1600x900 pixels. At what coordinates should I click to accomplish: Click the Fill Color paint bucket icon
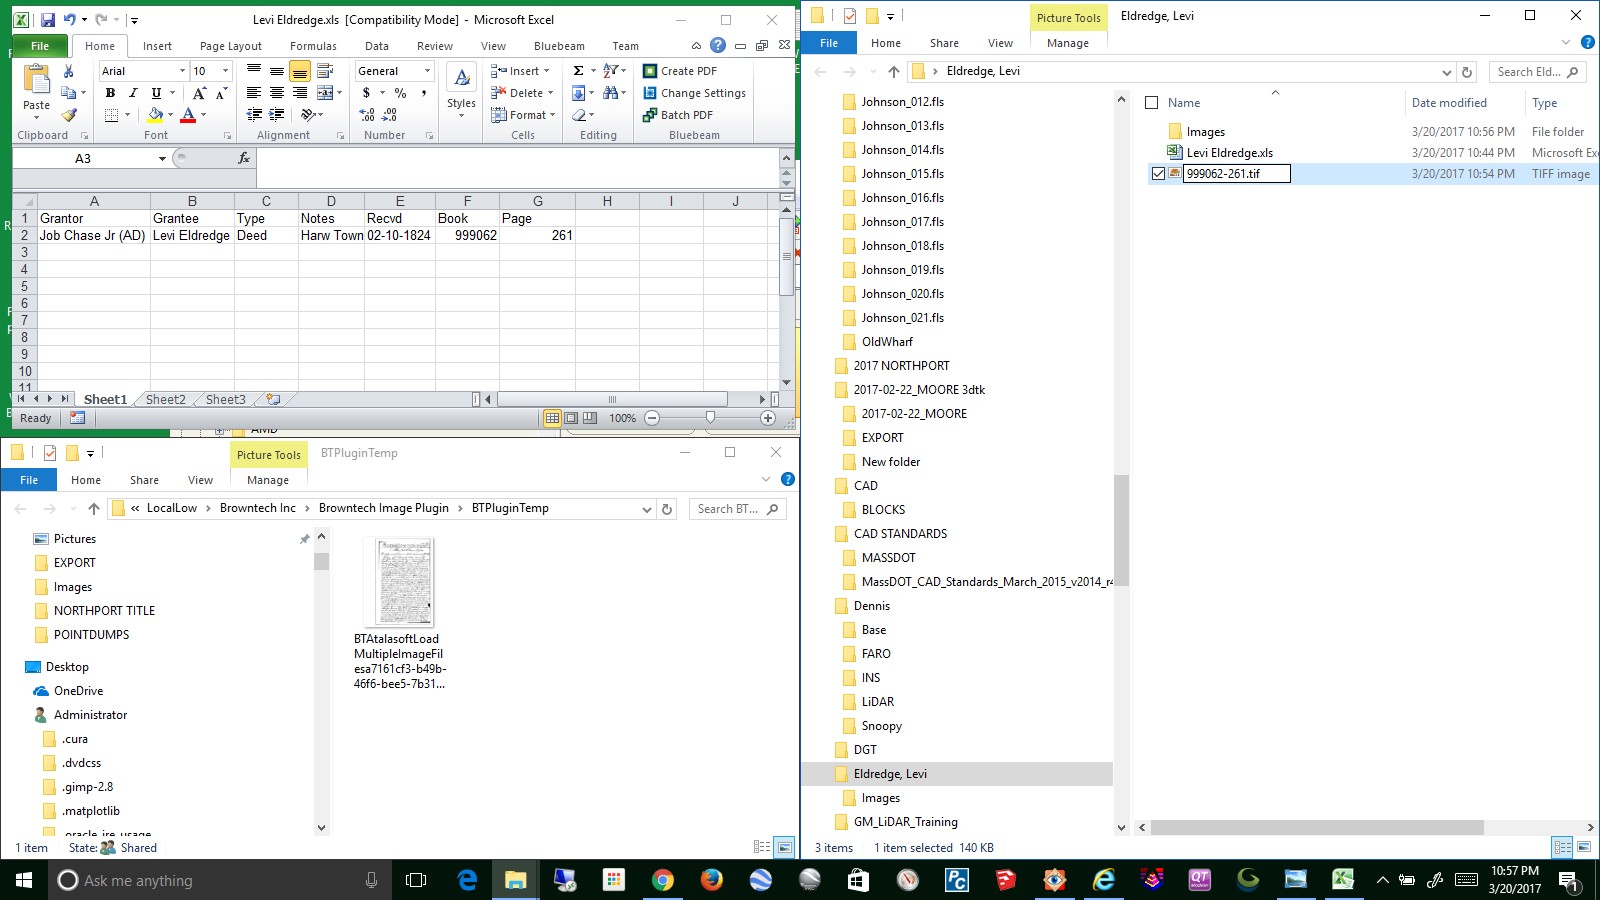point(155,115)
